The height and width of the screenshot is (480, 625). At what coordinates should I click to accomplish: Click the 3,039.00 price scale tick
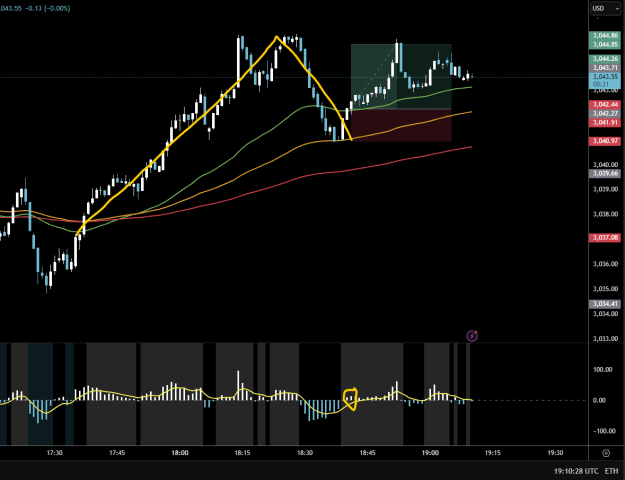(x=605, y=189)
